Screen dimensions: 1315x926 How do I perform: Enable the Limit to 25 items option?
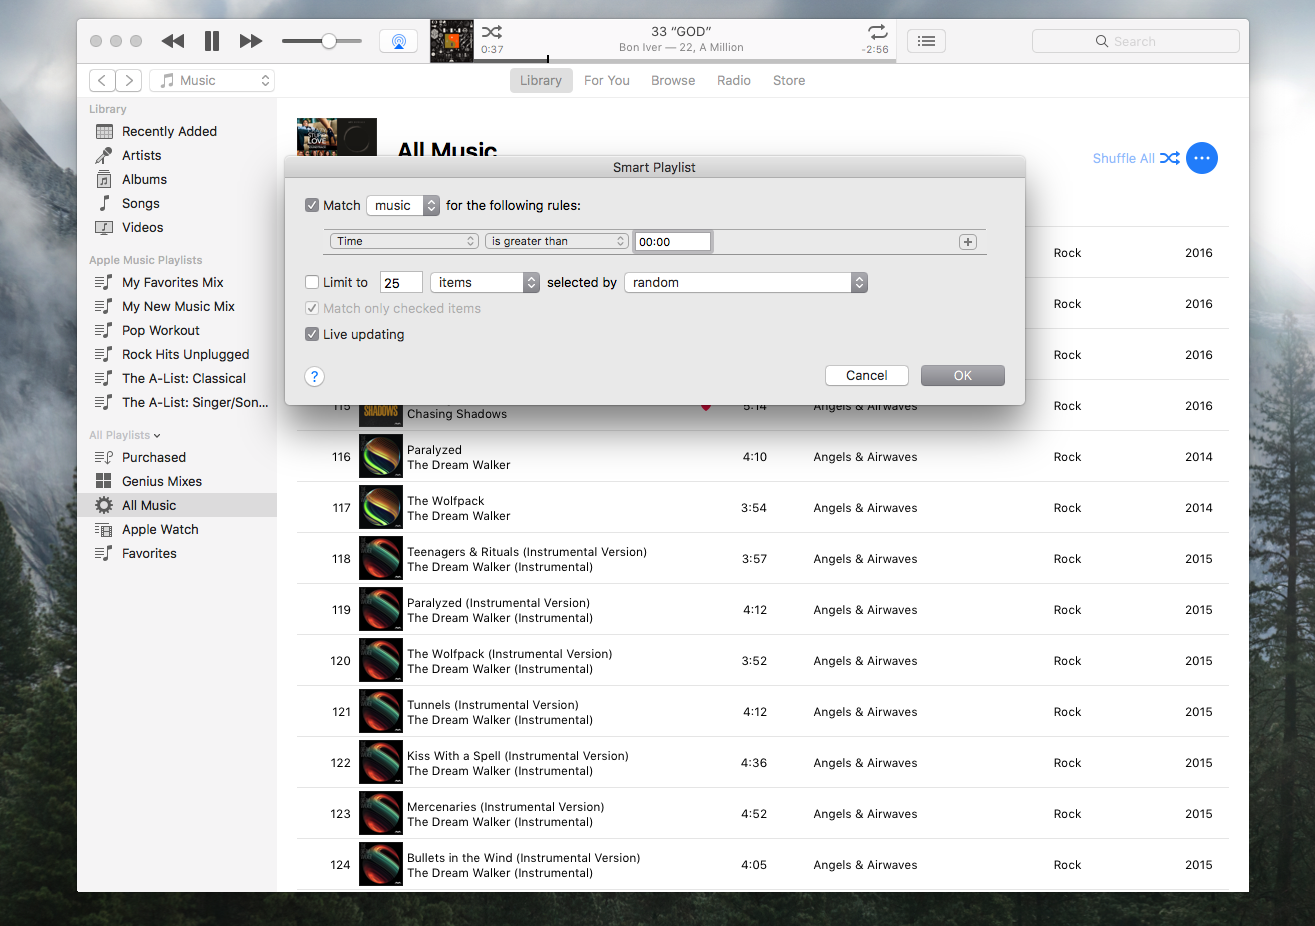coord(312,282)
